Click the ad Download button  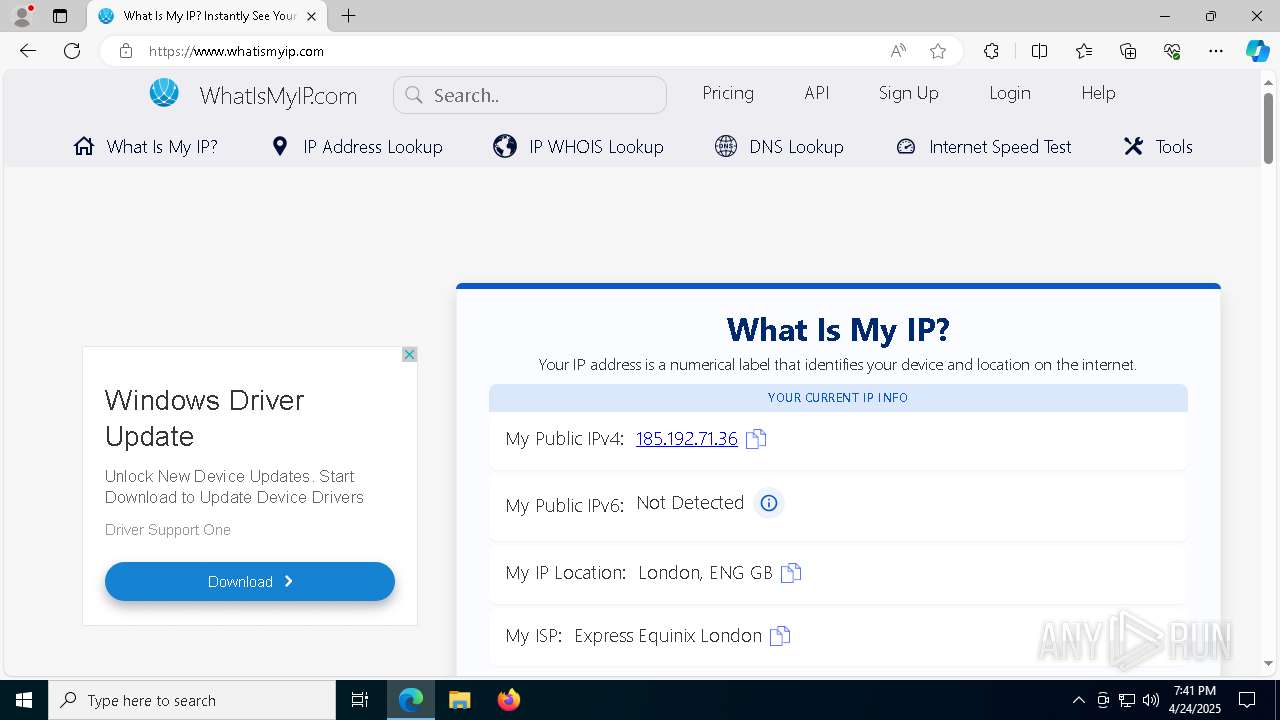coord(250,581)
